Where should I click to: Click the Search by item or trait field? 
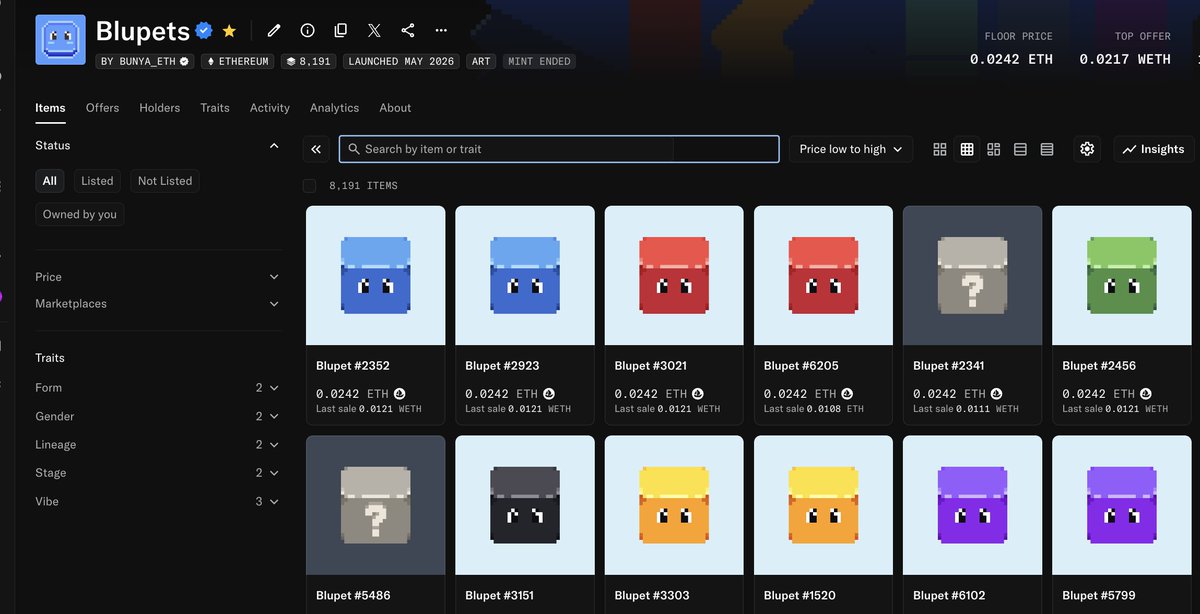tap(559, 149)
